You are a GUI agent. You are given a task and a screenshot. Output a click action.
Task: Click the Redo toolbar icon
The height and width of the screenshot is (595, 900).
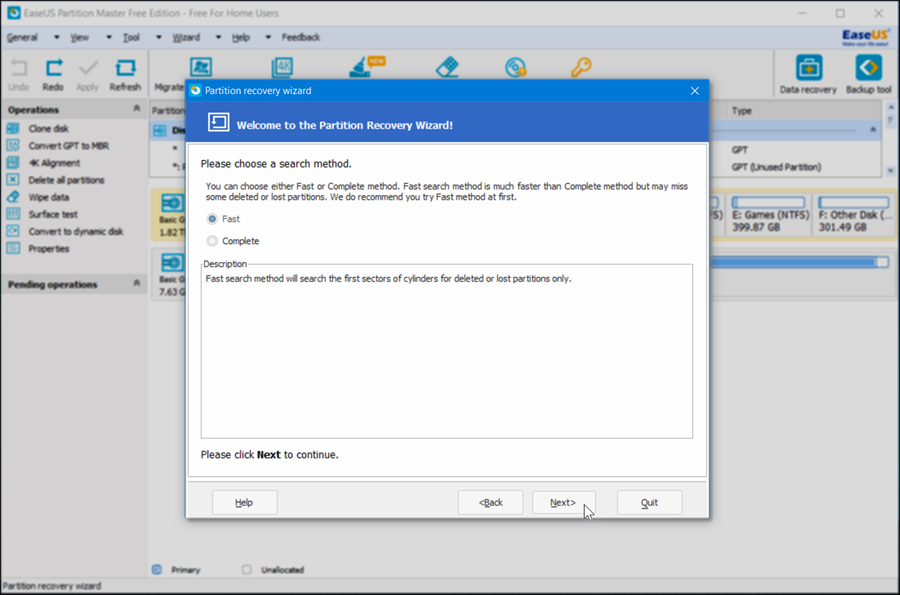[x=53, y=75]
